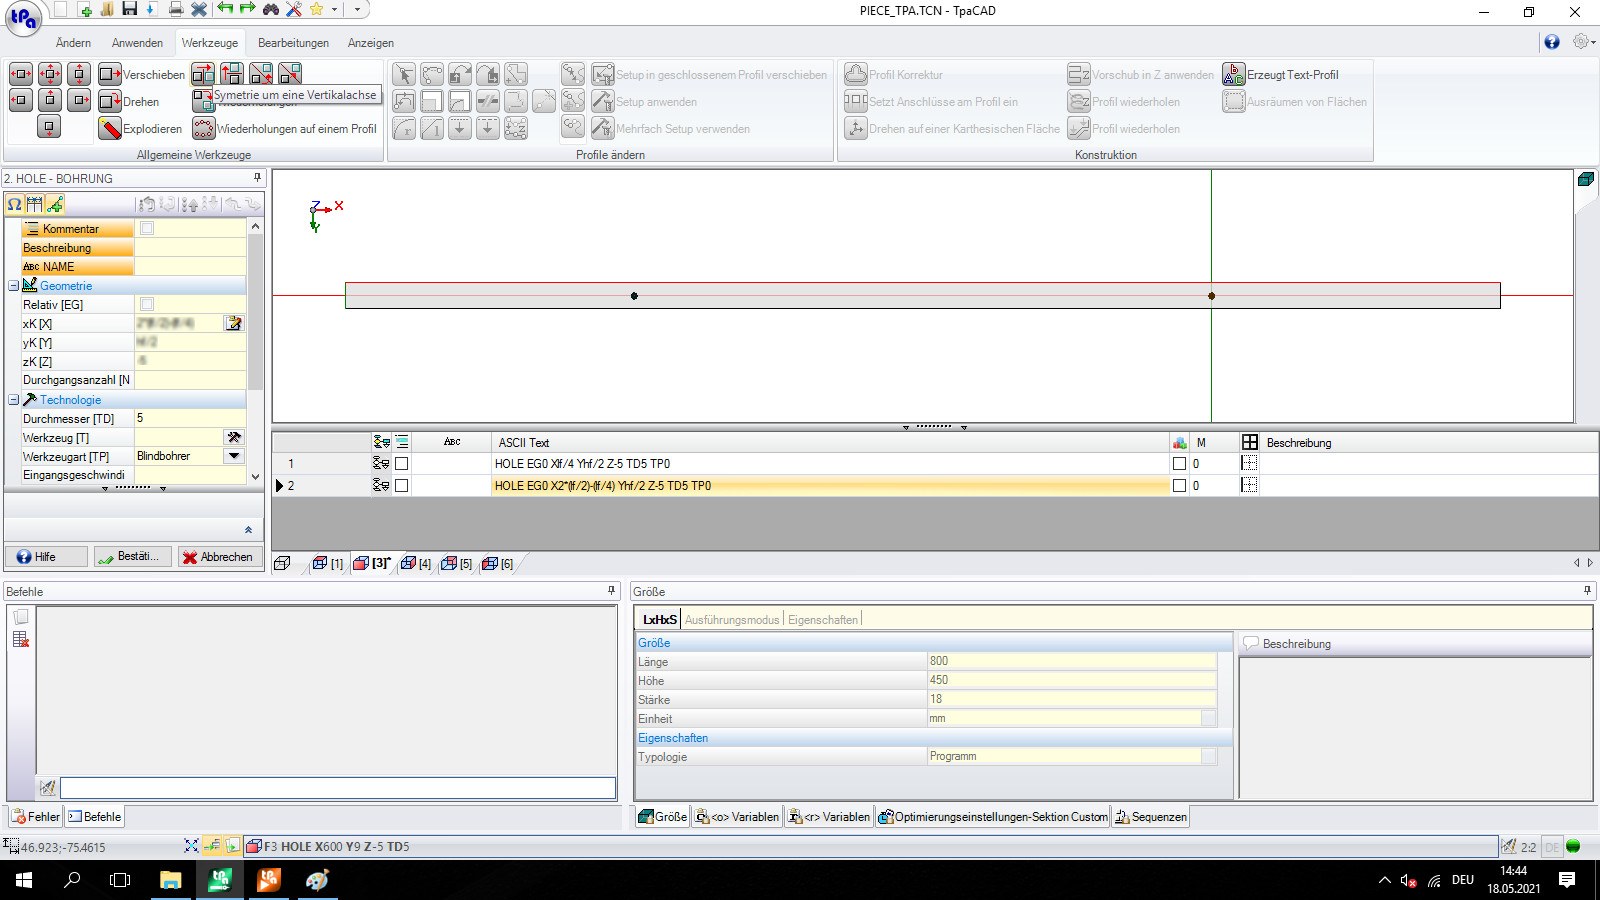Open the Werkzeugart [TP] dropdown

234,456
